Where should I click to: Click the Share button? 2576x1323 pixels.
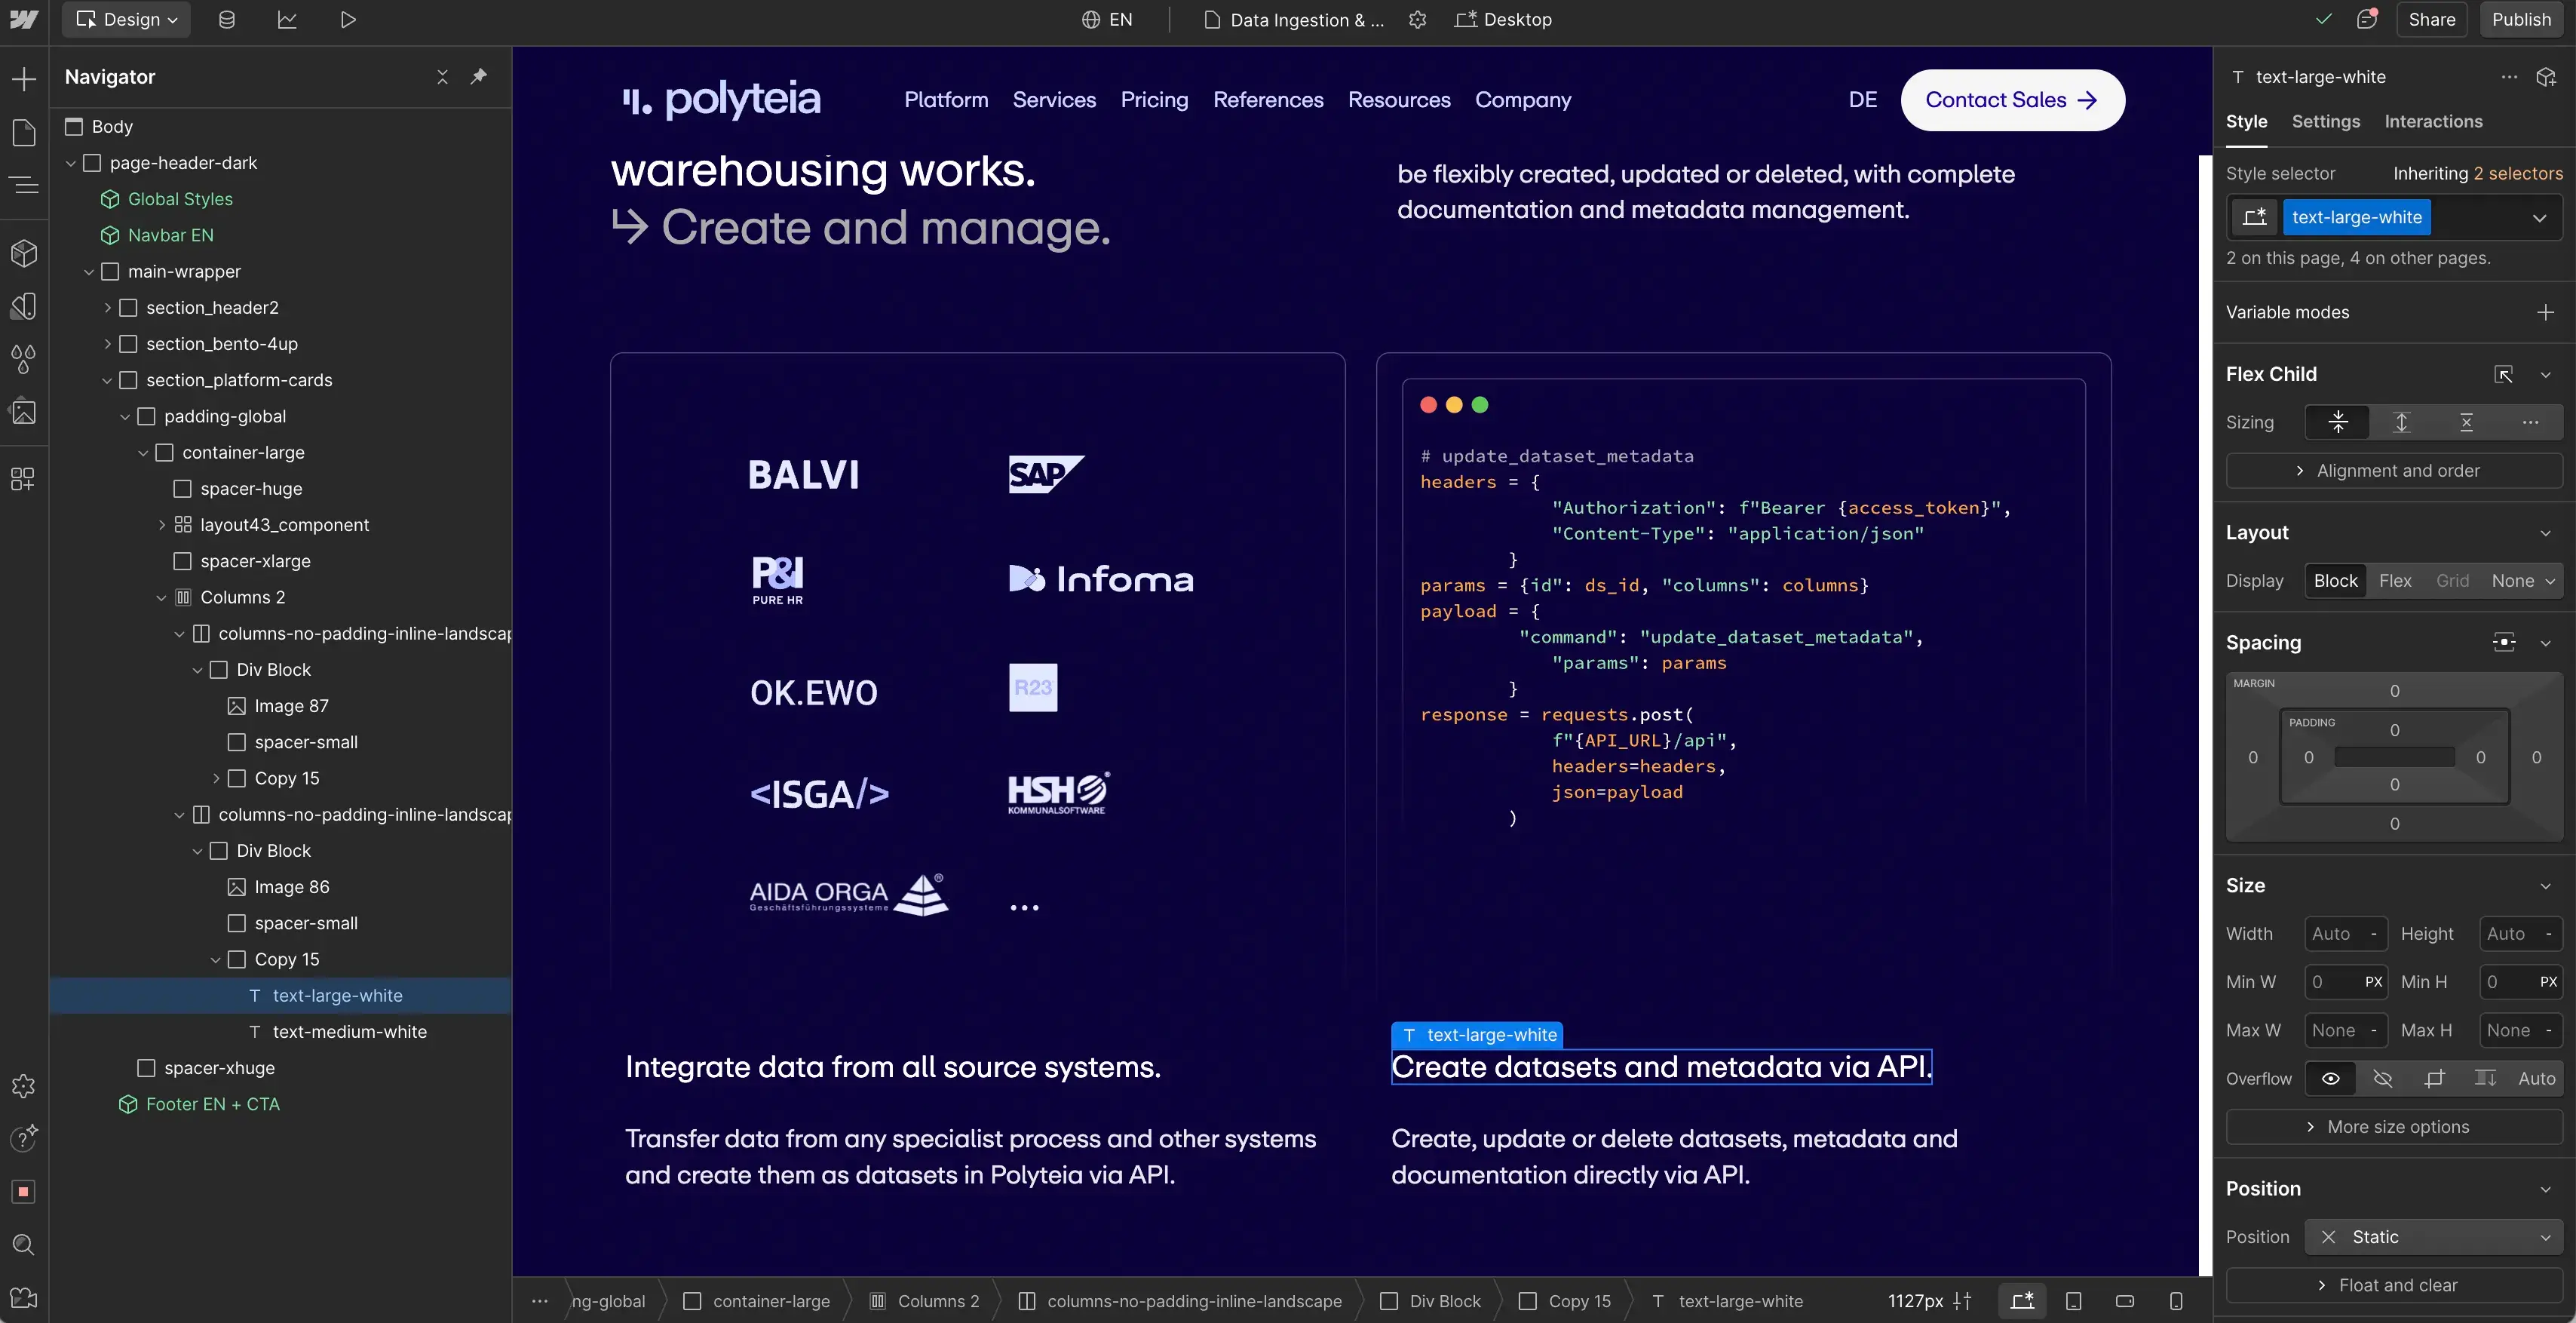pyautogui.click(x=2431, y=20)
